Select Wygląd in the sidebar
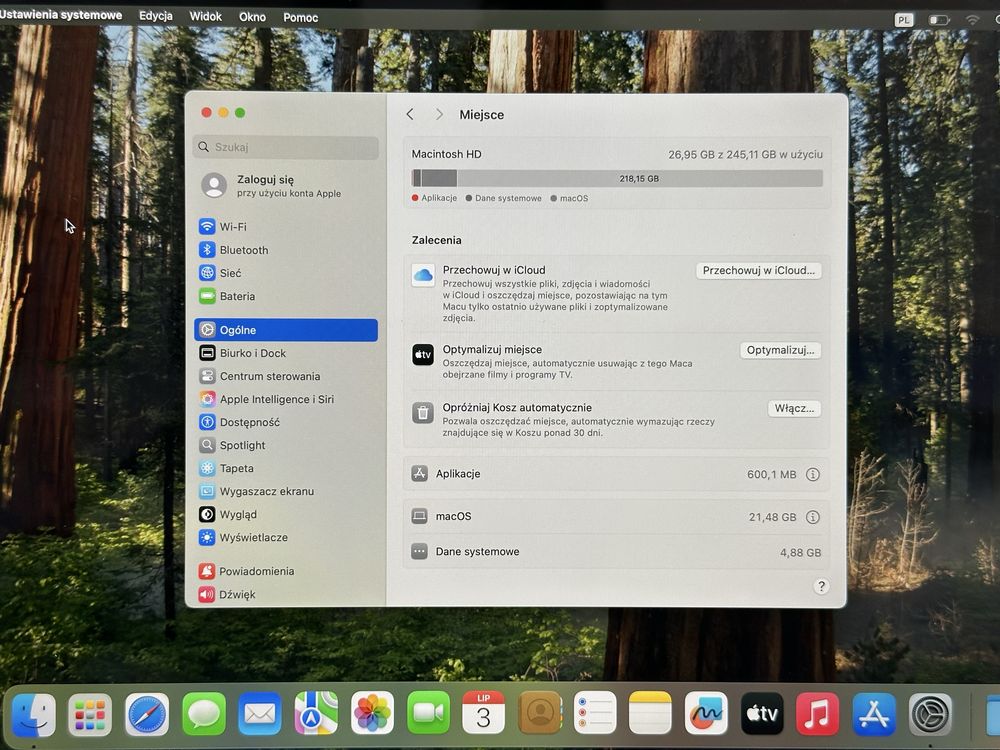This screenshot has height=750, width=1000. [x=286, y=514]
